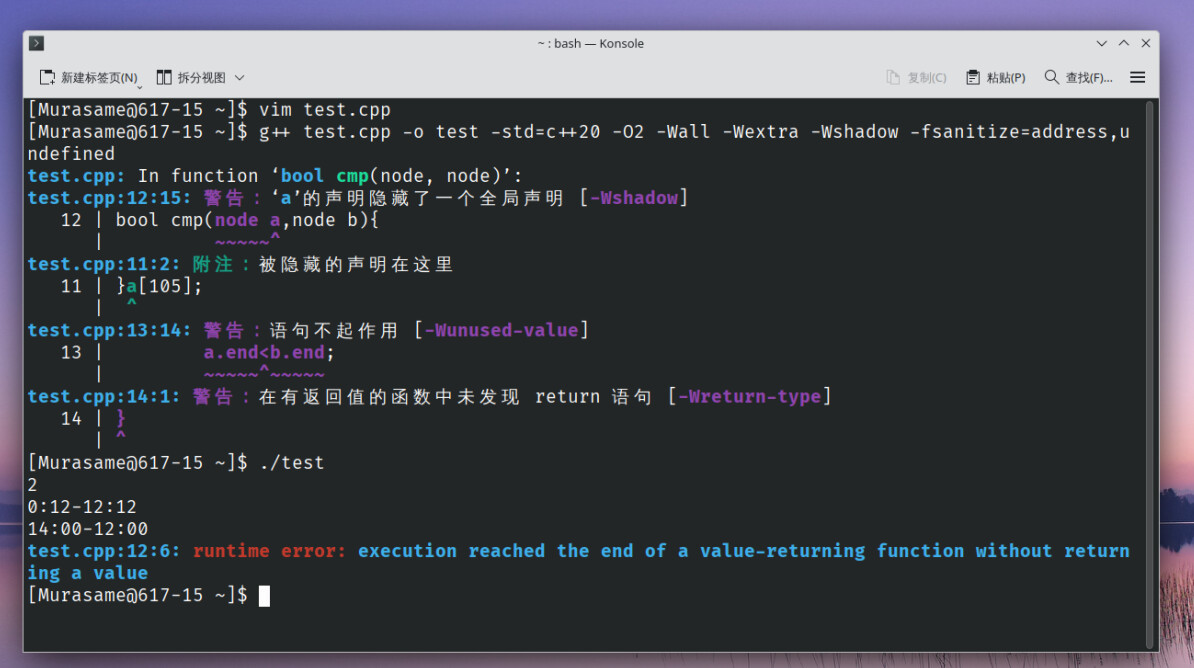Click 'bool cmp(node a,node b){' code line
This screenshot has height=668, width=1194.
pyautogui.click(x=247, y=220)
